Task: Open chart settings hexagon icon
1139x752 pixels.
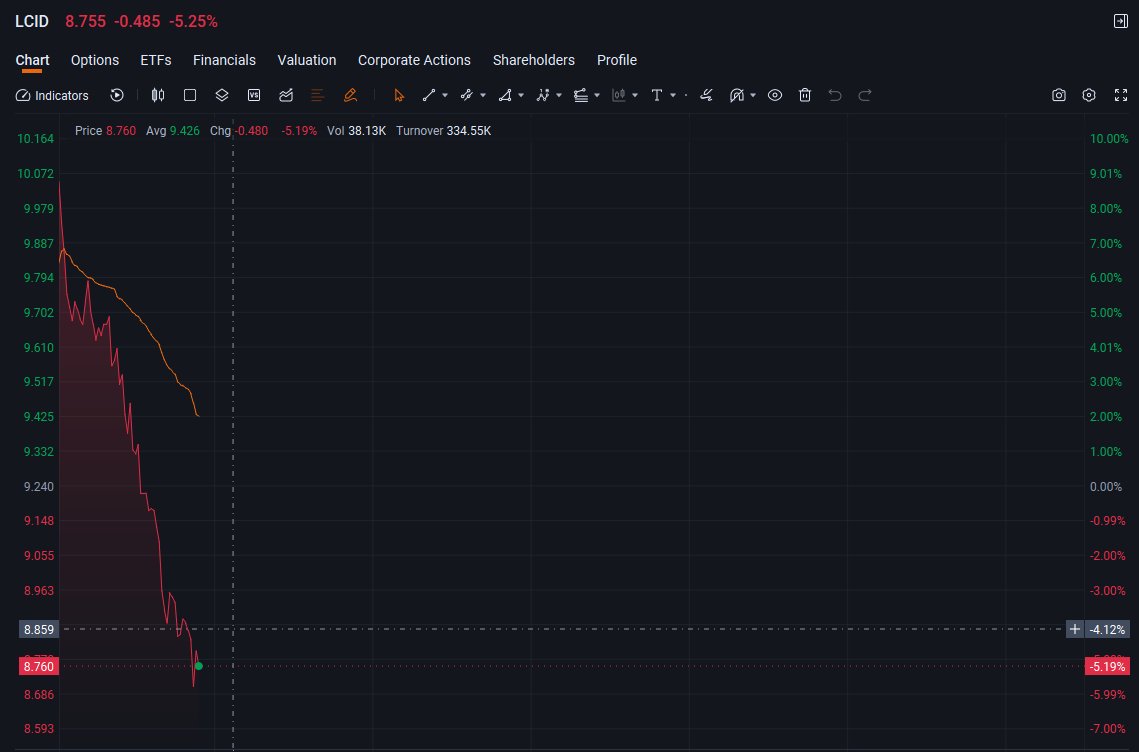Action: click(x=1089, y=95)
